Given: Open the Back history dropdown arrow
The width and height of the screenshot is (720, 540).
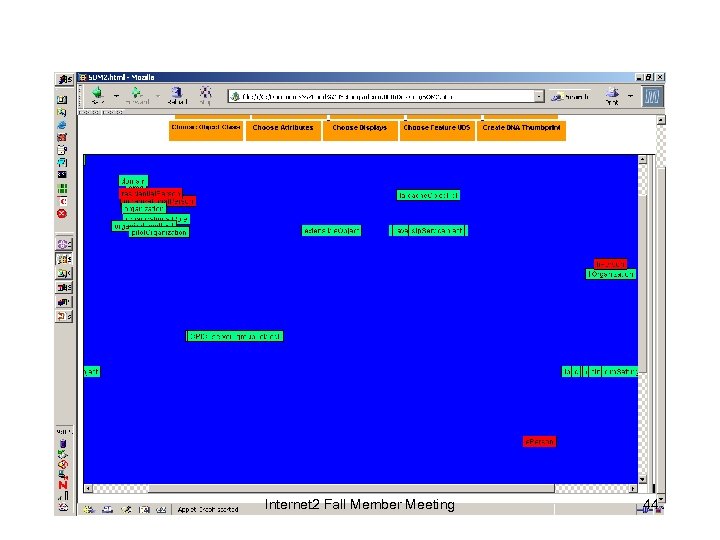Looking at the screenshot, I should [116, 96].
